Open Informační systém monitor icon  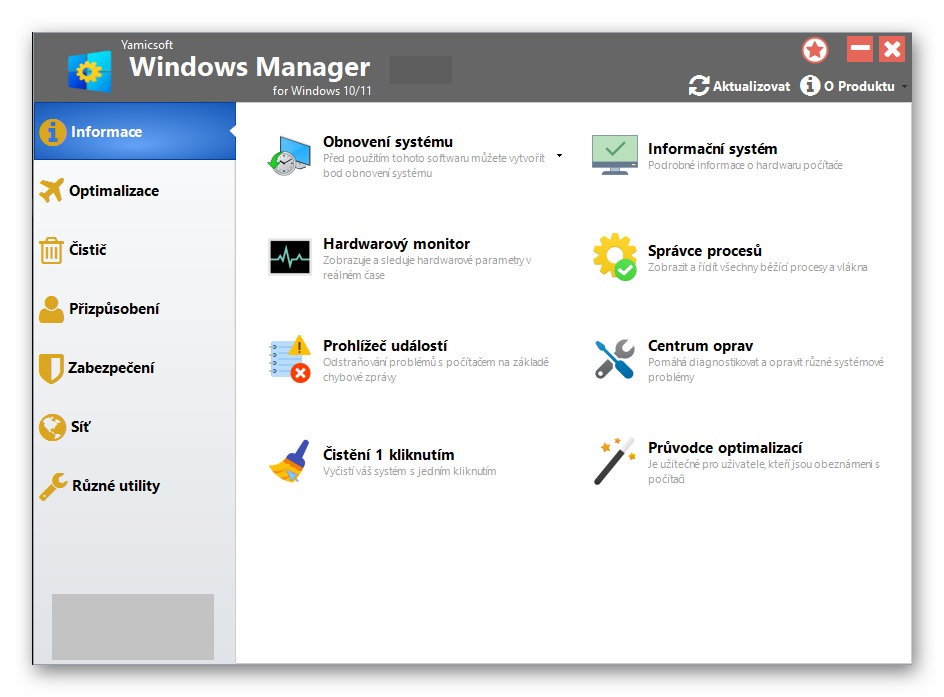[x=615, y=155]
